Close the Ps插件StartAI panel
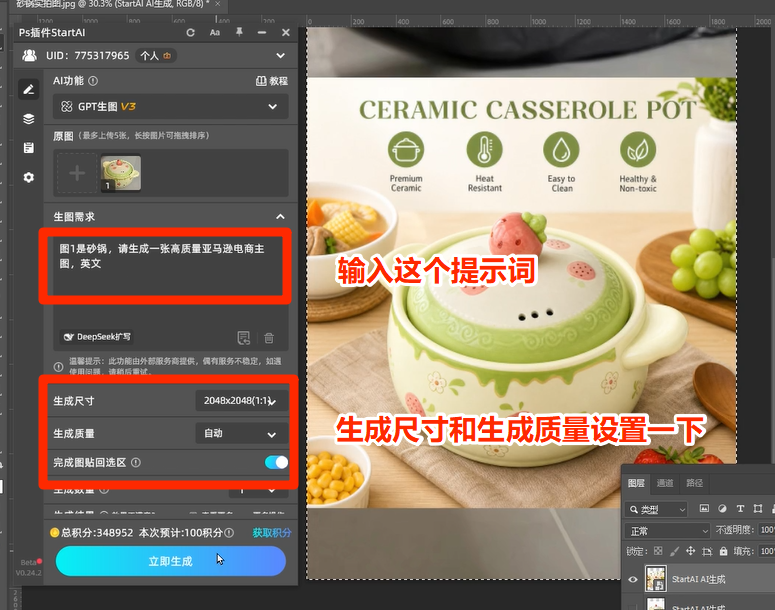Image resolution: width=775 pixels, height=610 pixels. pyautogui.click(x=286, y=33)
